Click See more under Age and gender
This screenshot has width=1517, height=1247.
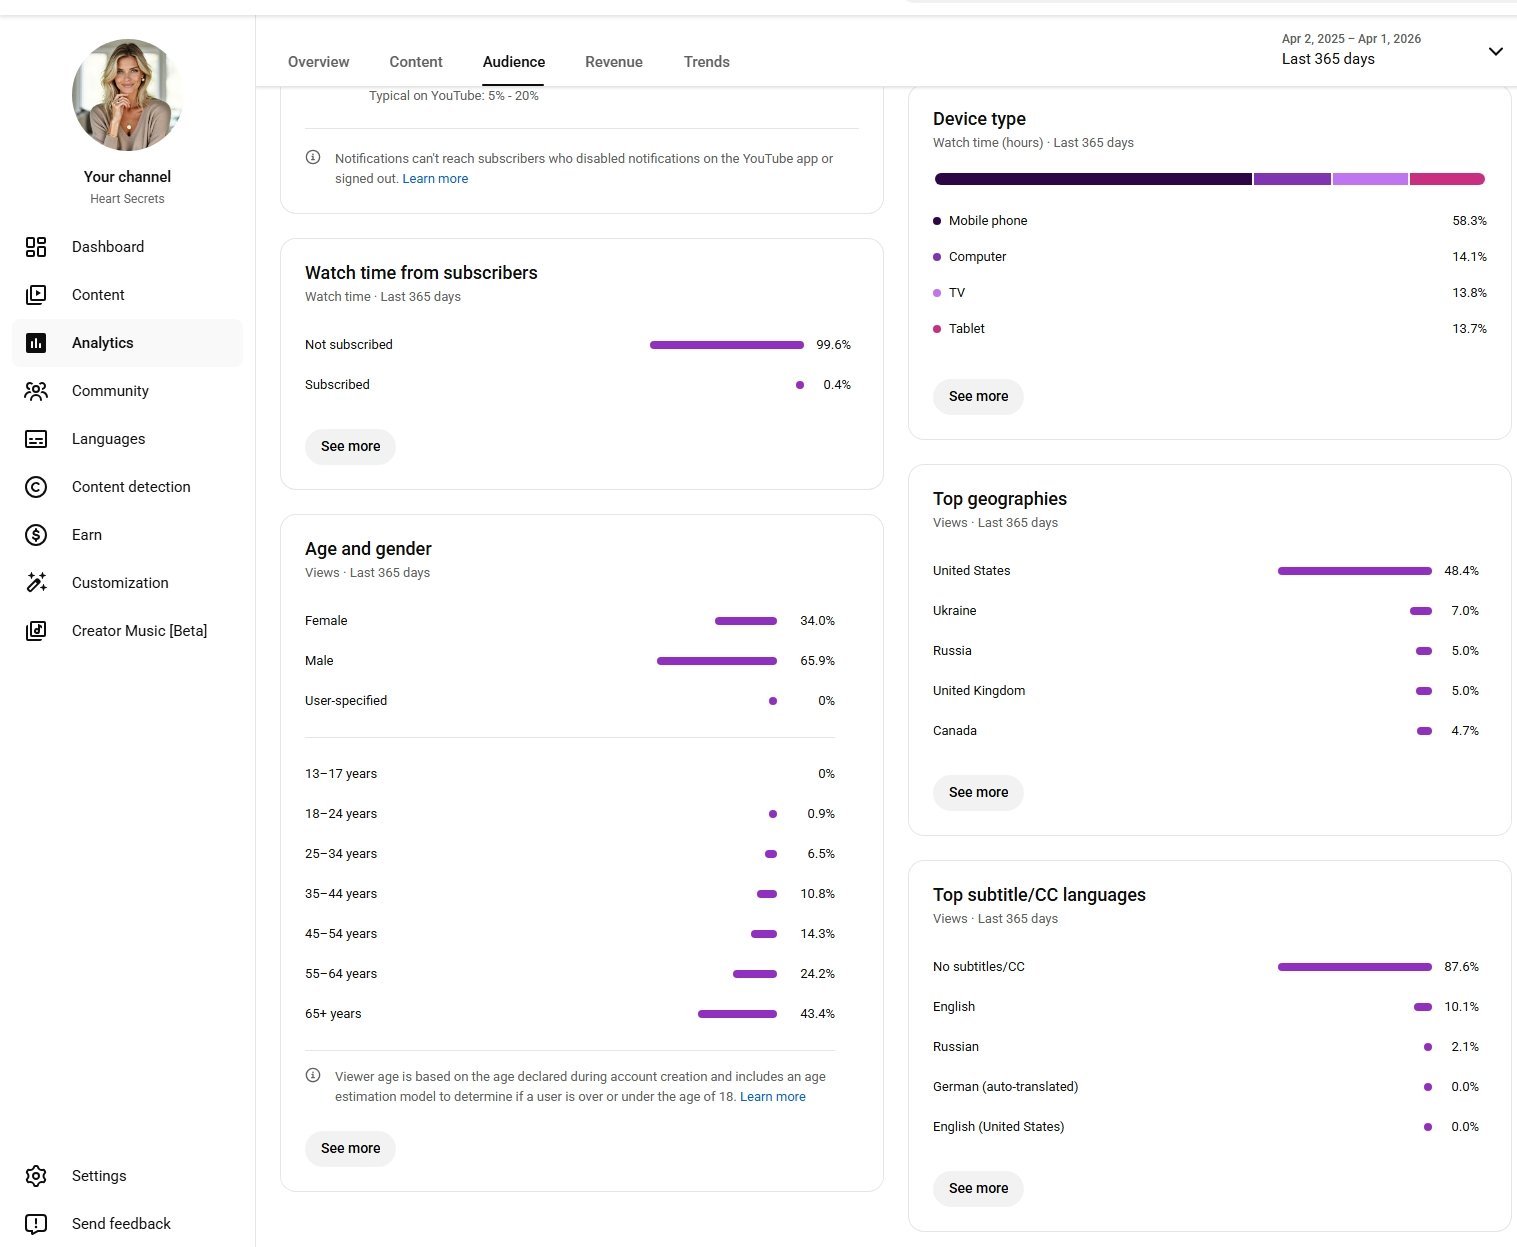350,1149
